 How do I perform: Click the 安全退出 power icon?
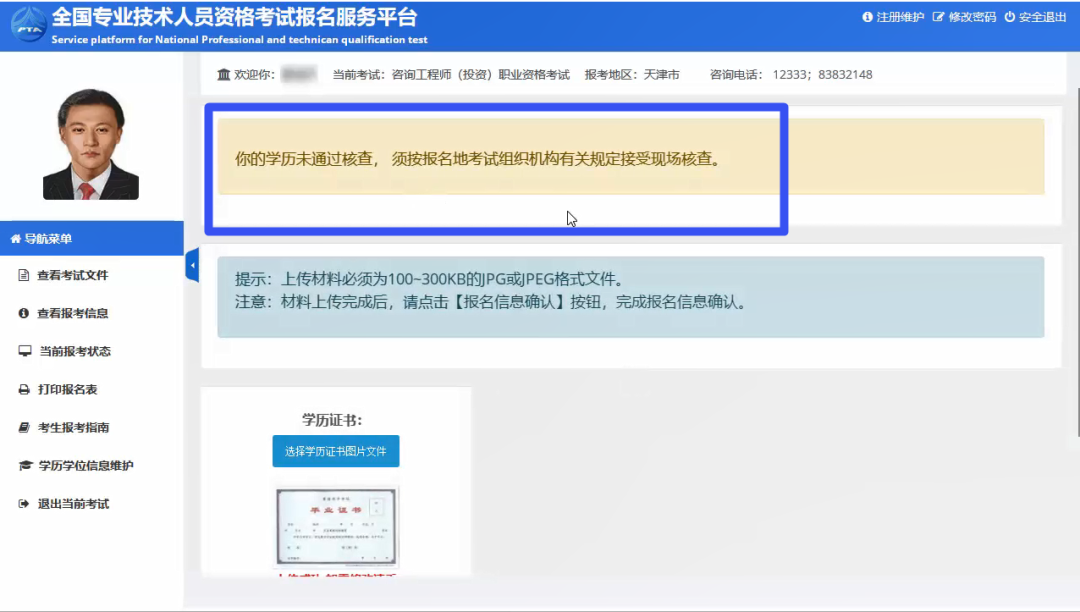point(1009,18)
